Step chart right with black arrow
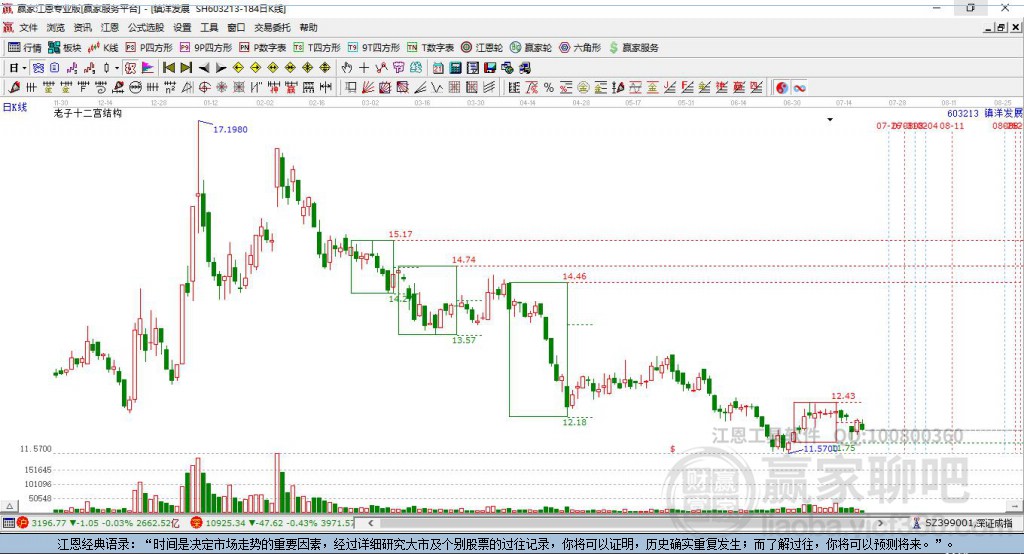Screen dimensions: 1024x554 pyautogui.click(x=221, y=68)
